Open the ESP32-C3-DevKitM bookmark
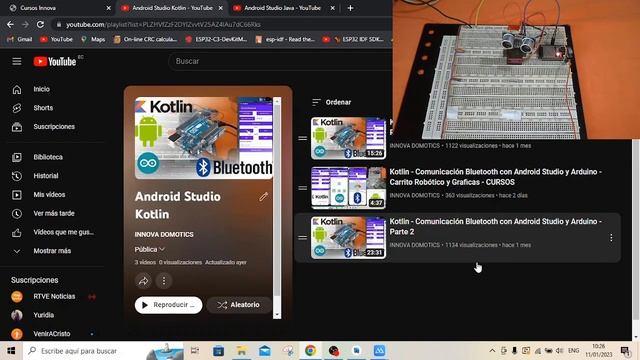 (216, 39)
